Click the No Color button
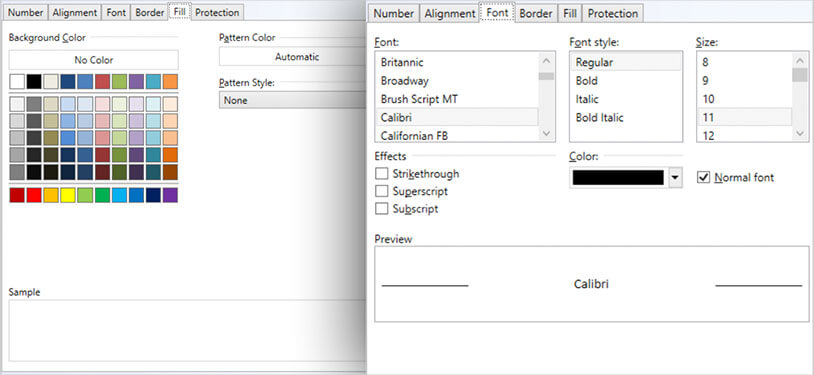This screenshot has width=814, height=375. pyautogui.click(x=93, y=60)
